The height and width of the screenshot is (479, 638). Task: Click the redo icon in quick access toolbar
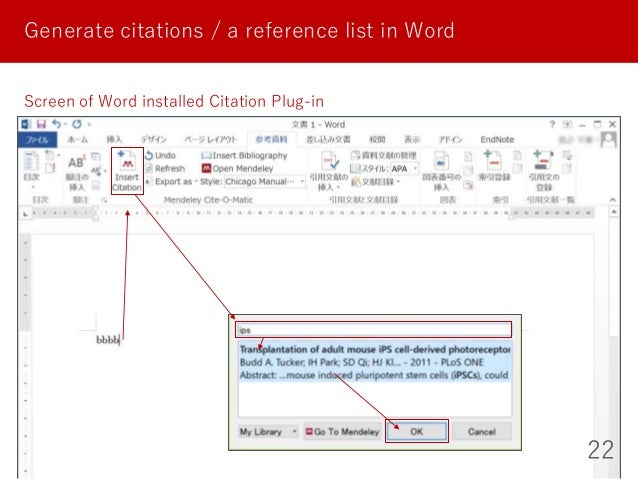click(x=77, y=124)
